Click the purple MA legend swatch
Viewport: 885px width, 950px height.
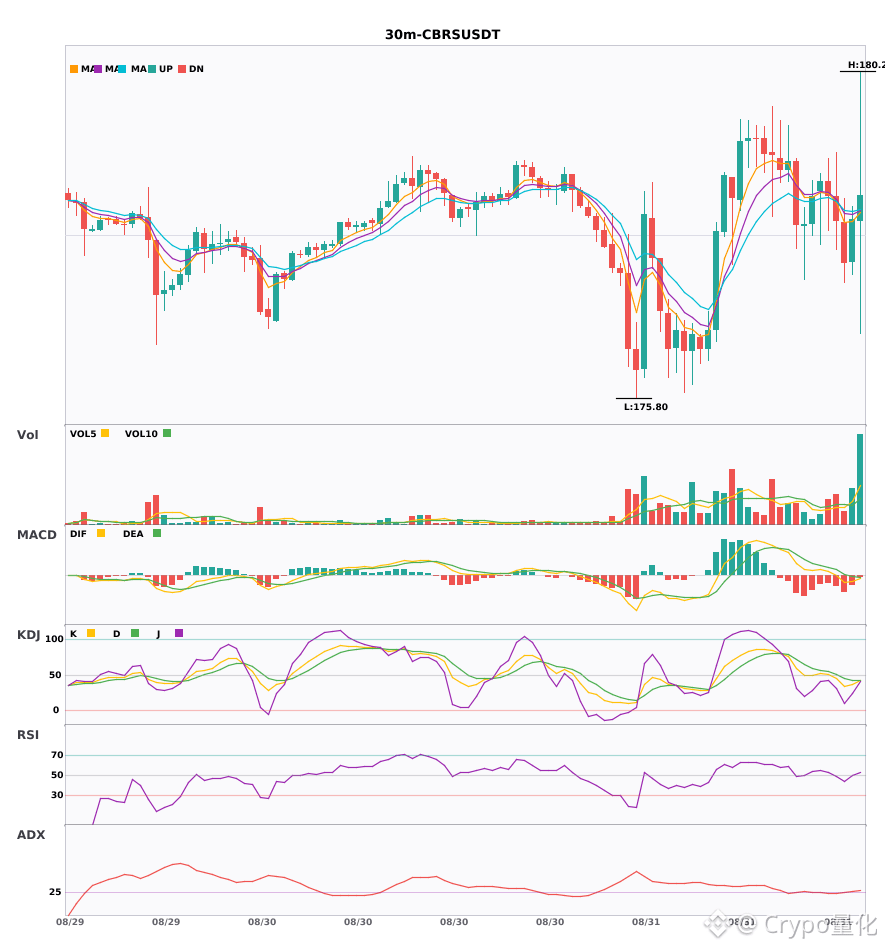tap(98, 69)
